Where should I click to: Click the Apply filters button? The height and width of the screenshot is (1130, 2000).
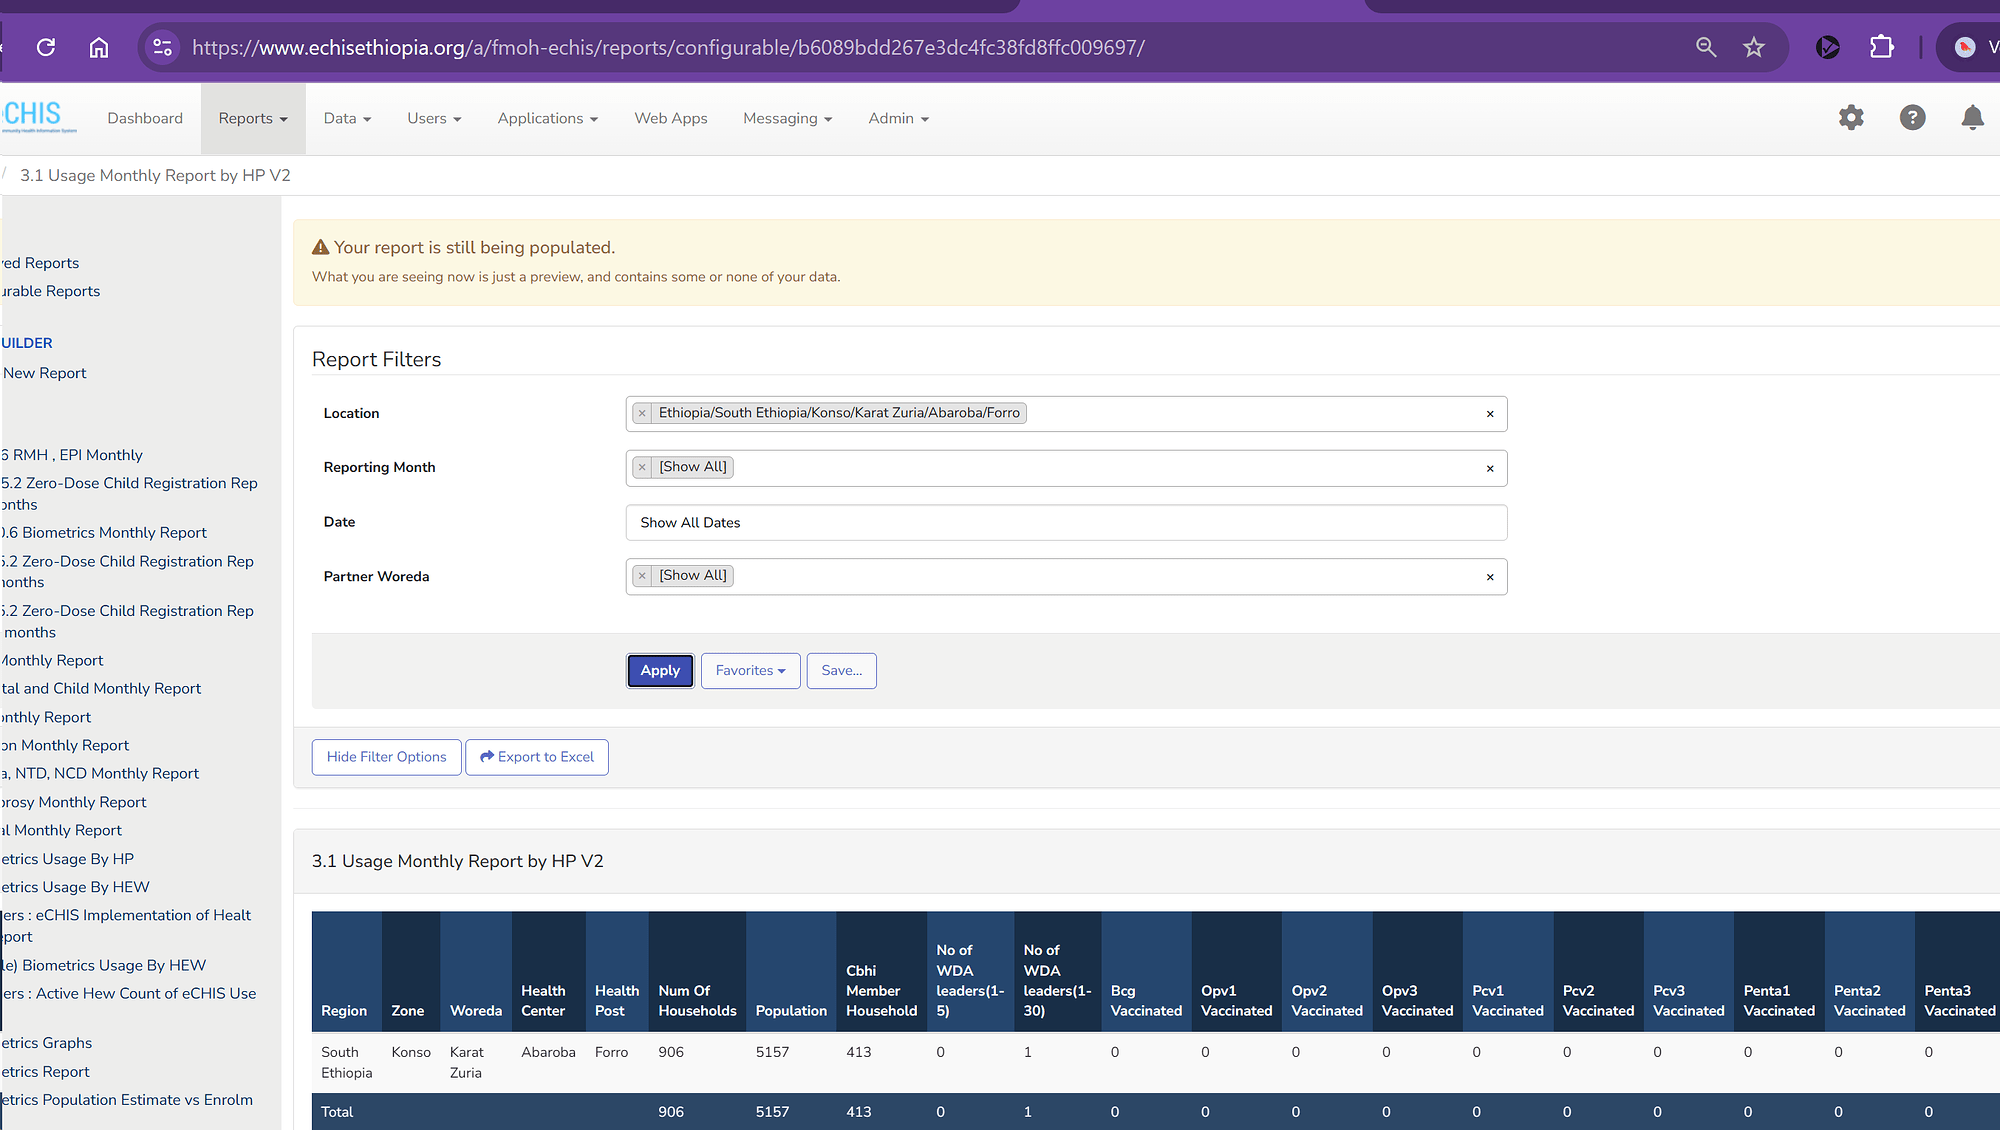click(x=660, y=671)
